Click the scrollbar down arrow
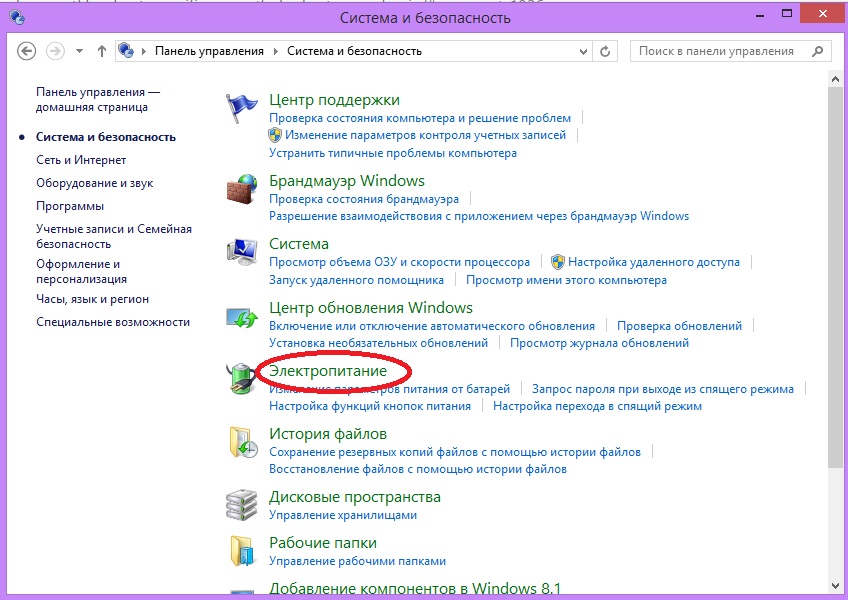The image size is (848, 600). pyautogui.click(x=835, y=586)
